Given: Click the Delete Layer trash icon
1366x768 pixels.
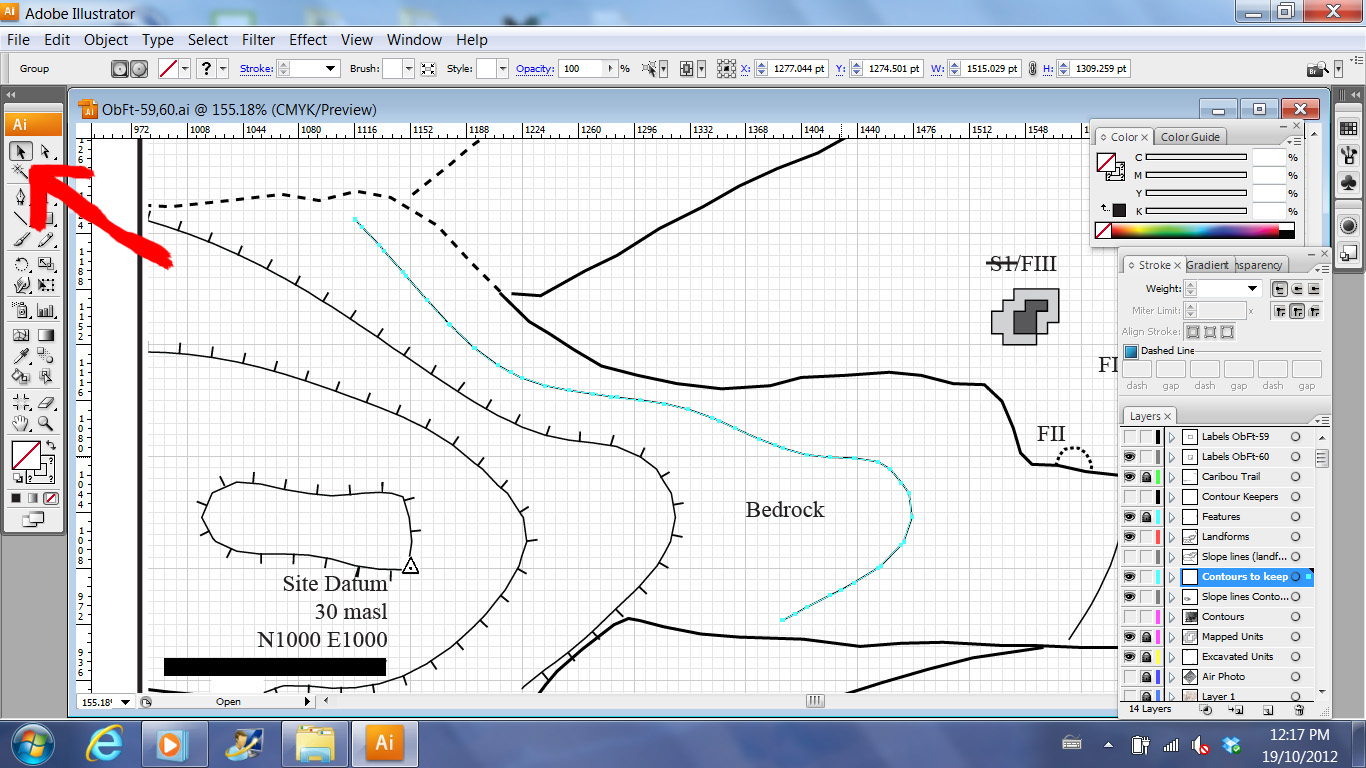Looking at the screenshot, I should pos(1297,709).
